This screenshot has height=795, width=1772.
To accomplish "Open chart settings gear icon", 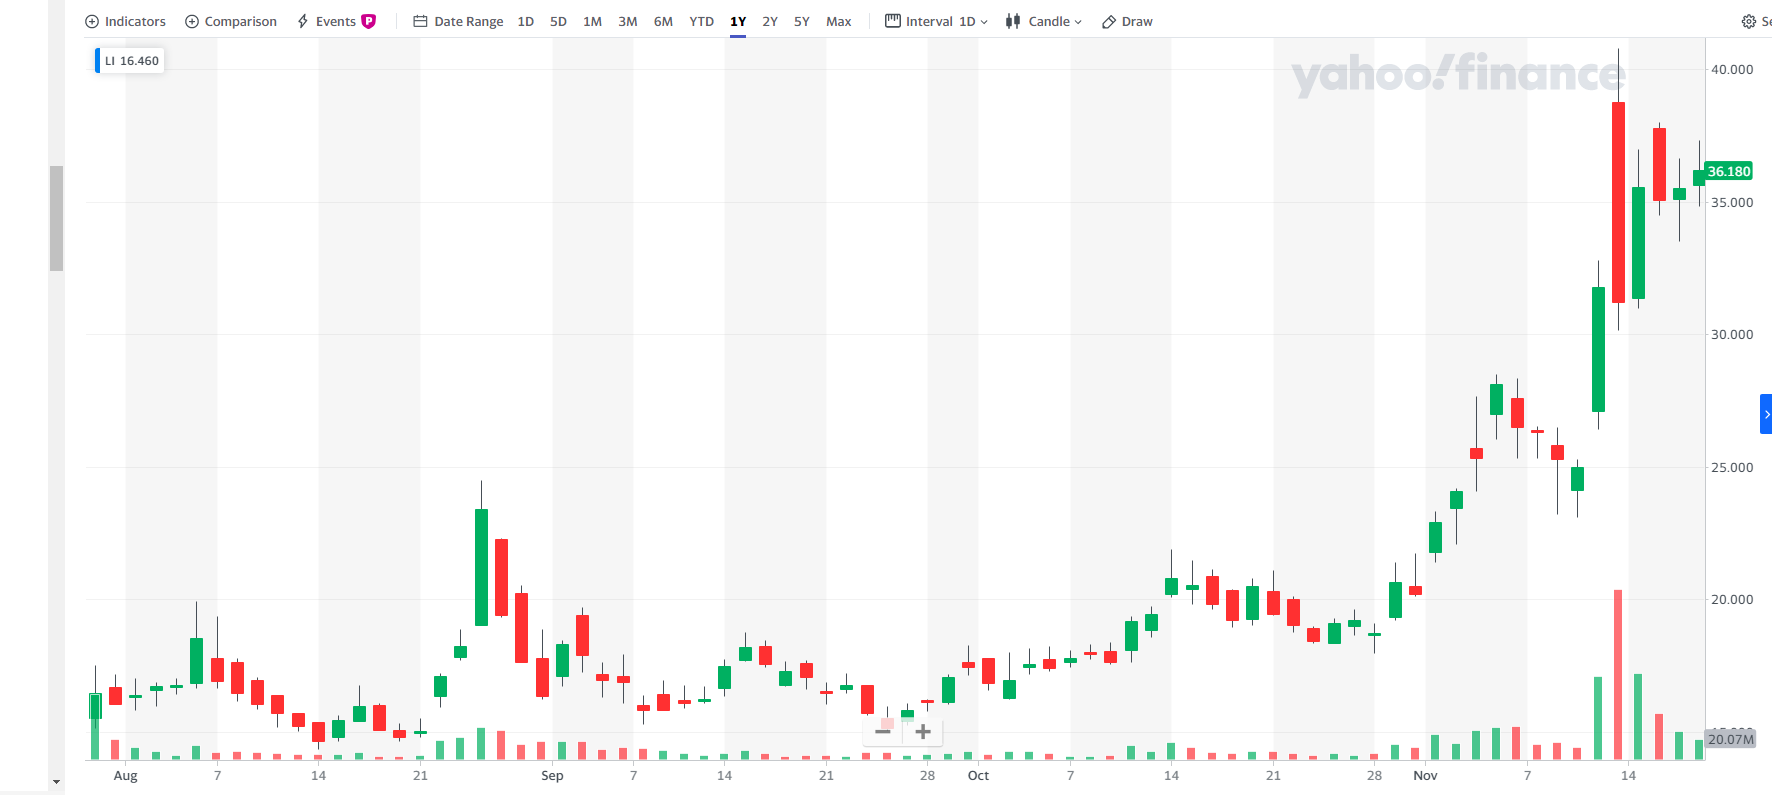I will [1749, 21].
